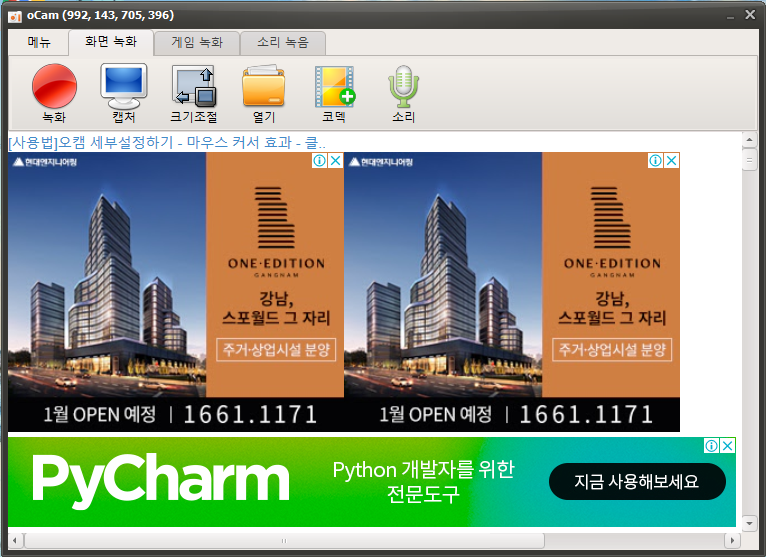Click the 1661.1171 number in right ad
The height and width of the screenshot is (557, 766).
click(x=586, y=415)
